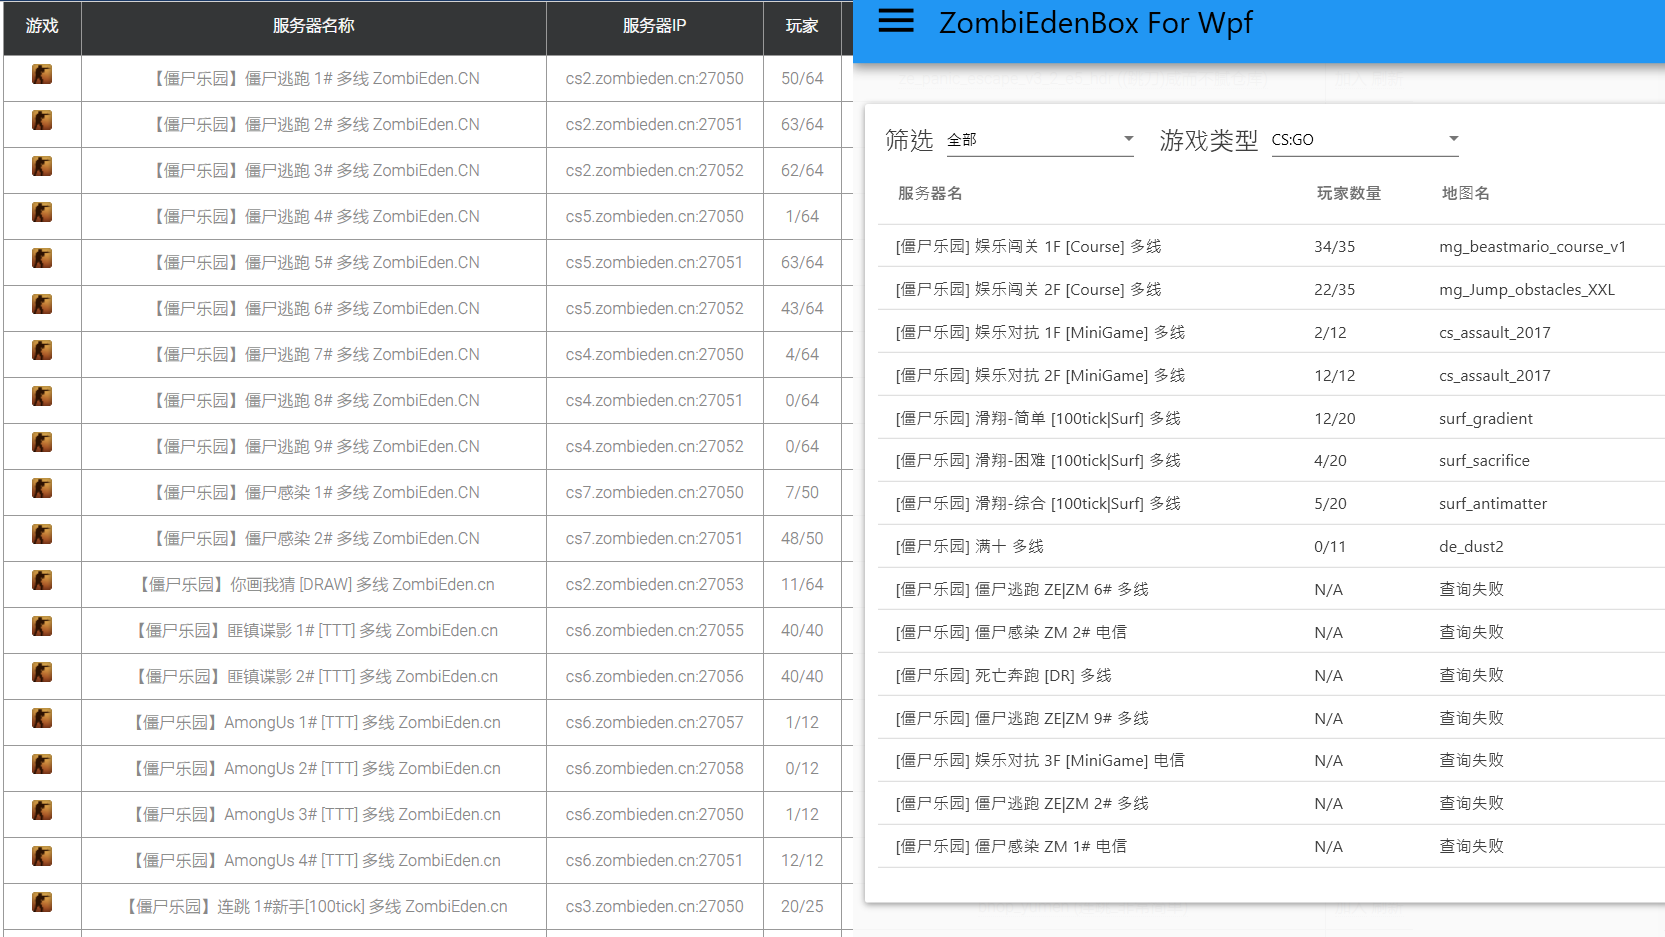Click game icon for 僵尸逃跑 4# row

[42, 212]
